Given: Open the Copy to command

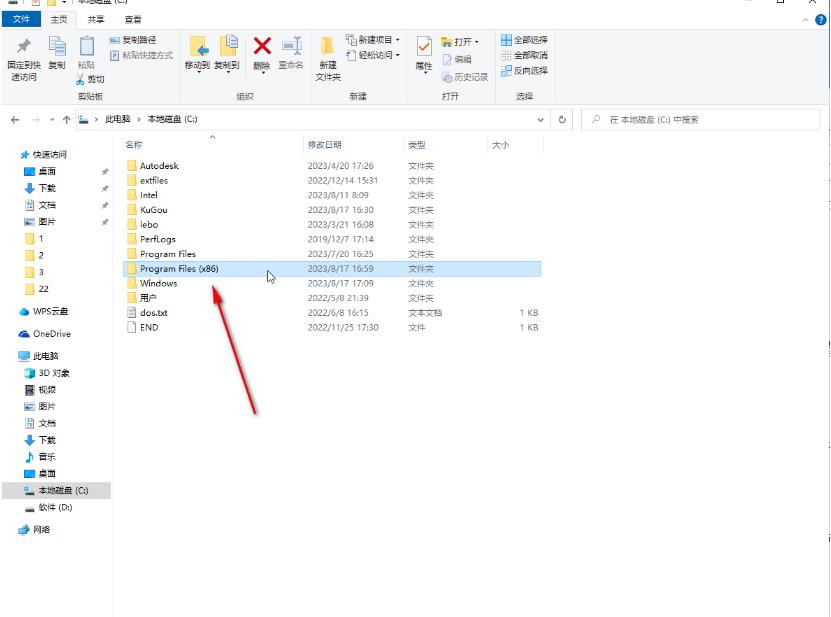Looking at the screenshot, I should point(227,53).
